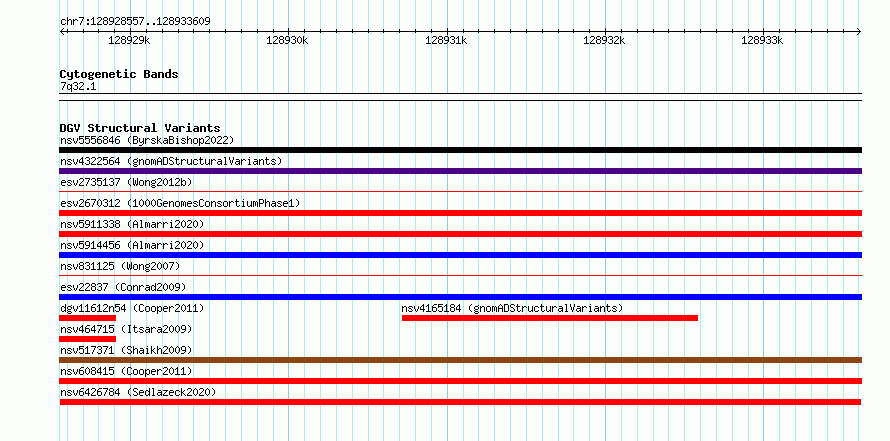890x441 pixels.
Task: Click the 128931k ruler position
Action: (446, 40)
